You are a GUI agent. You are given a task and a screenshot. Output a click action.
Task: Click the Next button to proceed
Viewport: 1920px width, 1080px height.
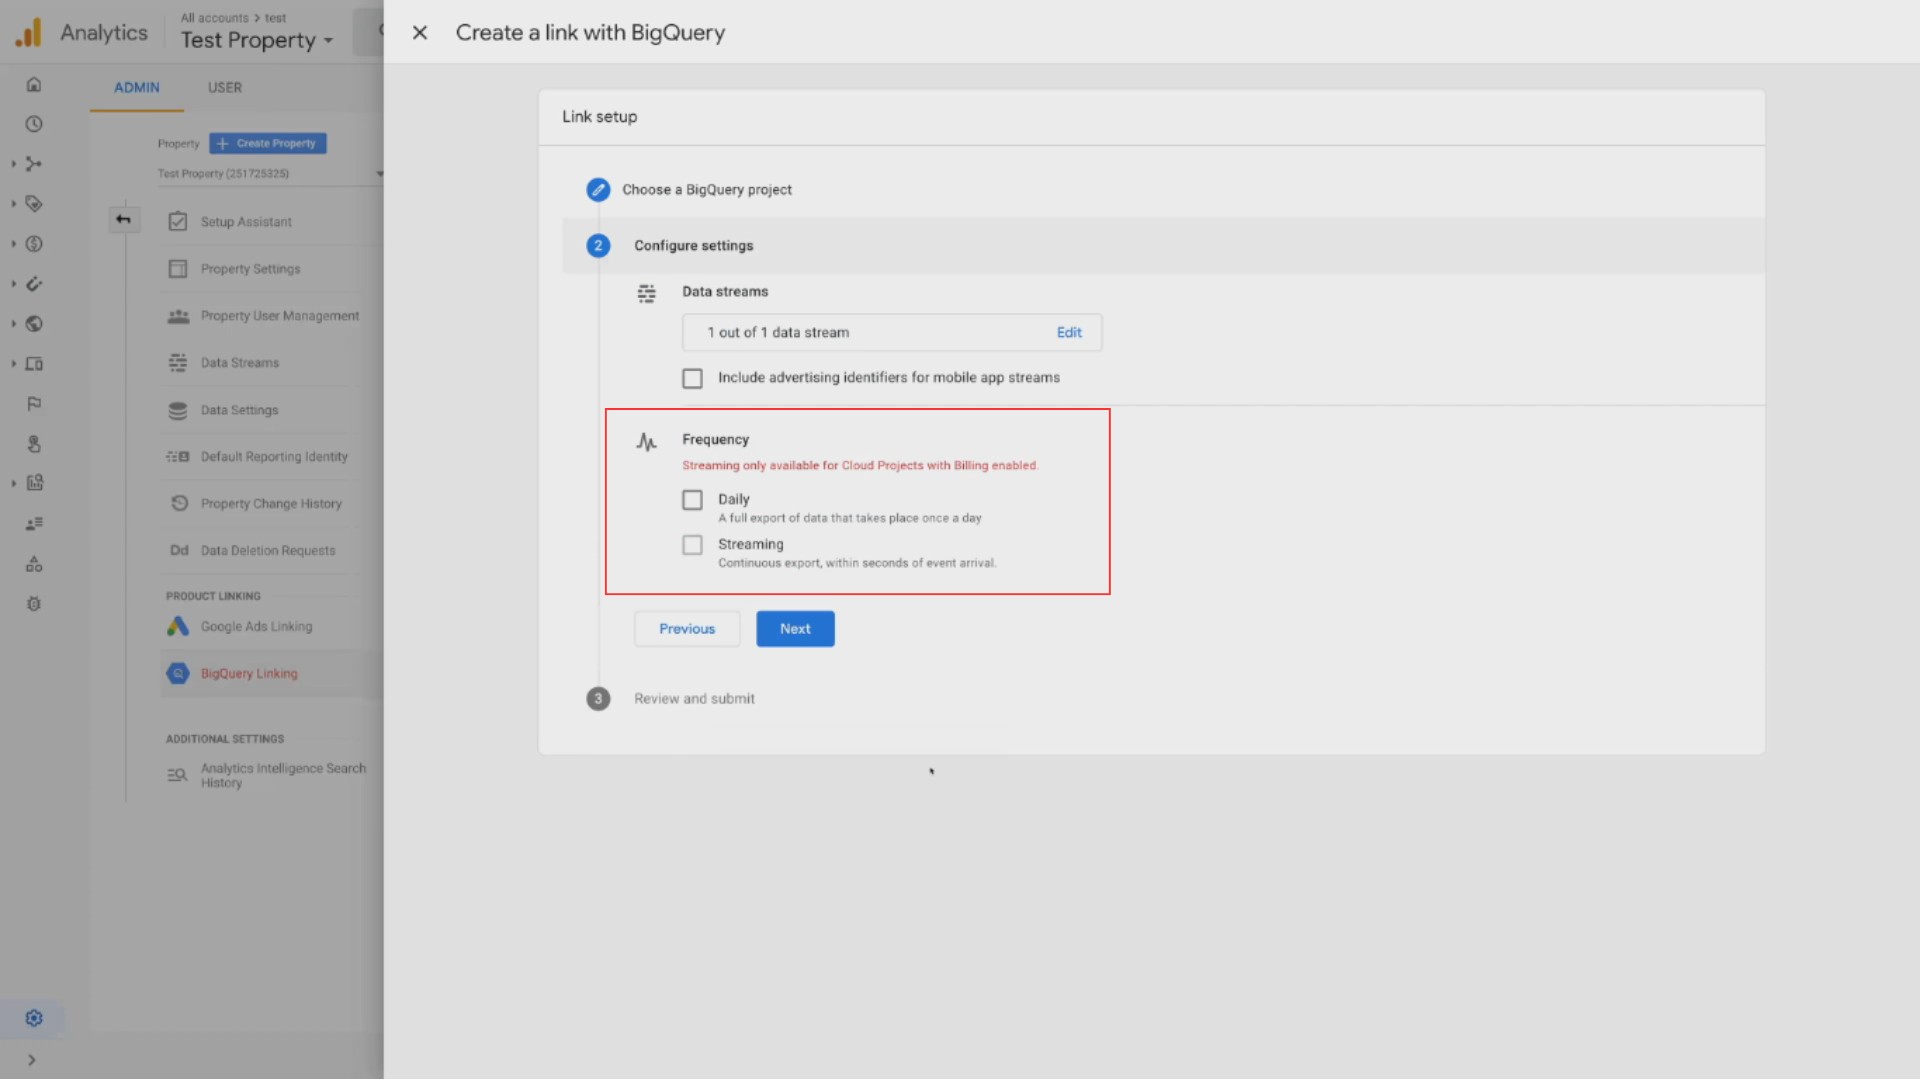click(795, 629)
